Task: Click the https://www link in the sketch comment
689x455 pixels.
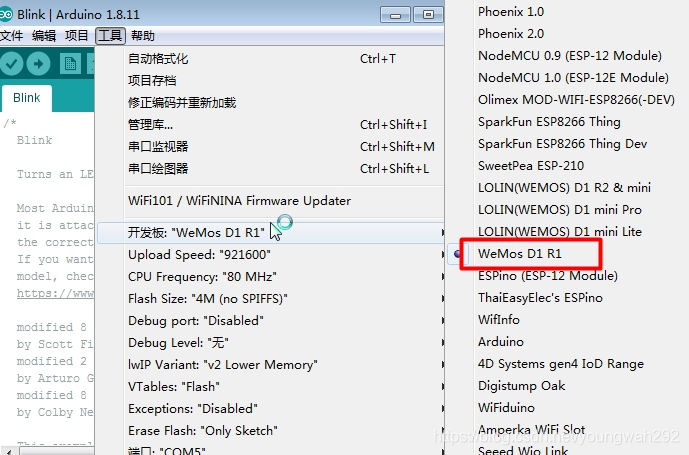Action: point(55,293)
